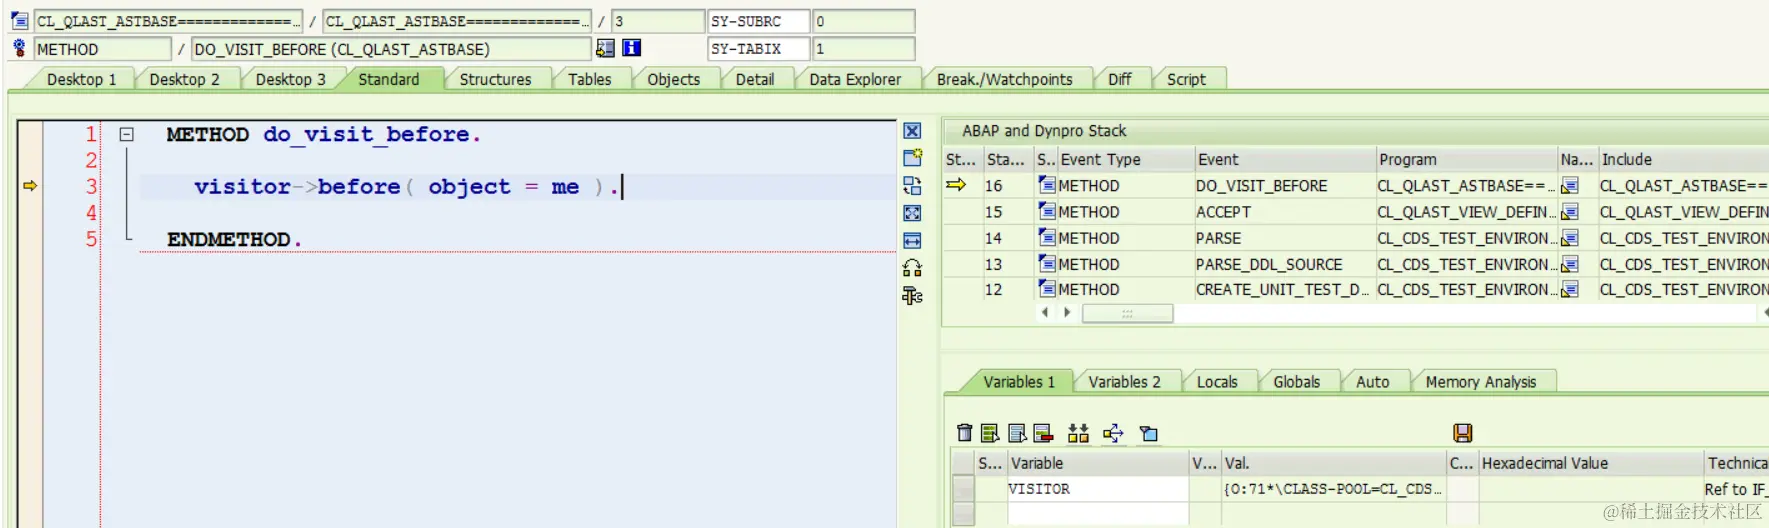
Task: Click the trash icon in Variables toolbar
Action: pyautogui.click(x=964, y=433)
